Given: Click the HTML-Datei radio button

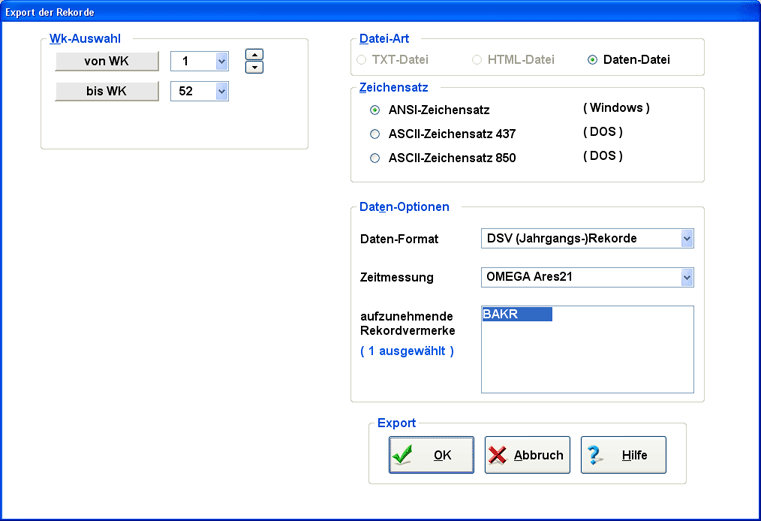Looking at the screenshot, I should coord(477,60).
